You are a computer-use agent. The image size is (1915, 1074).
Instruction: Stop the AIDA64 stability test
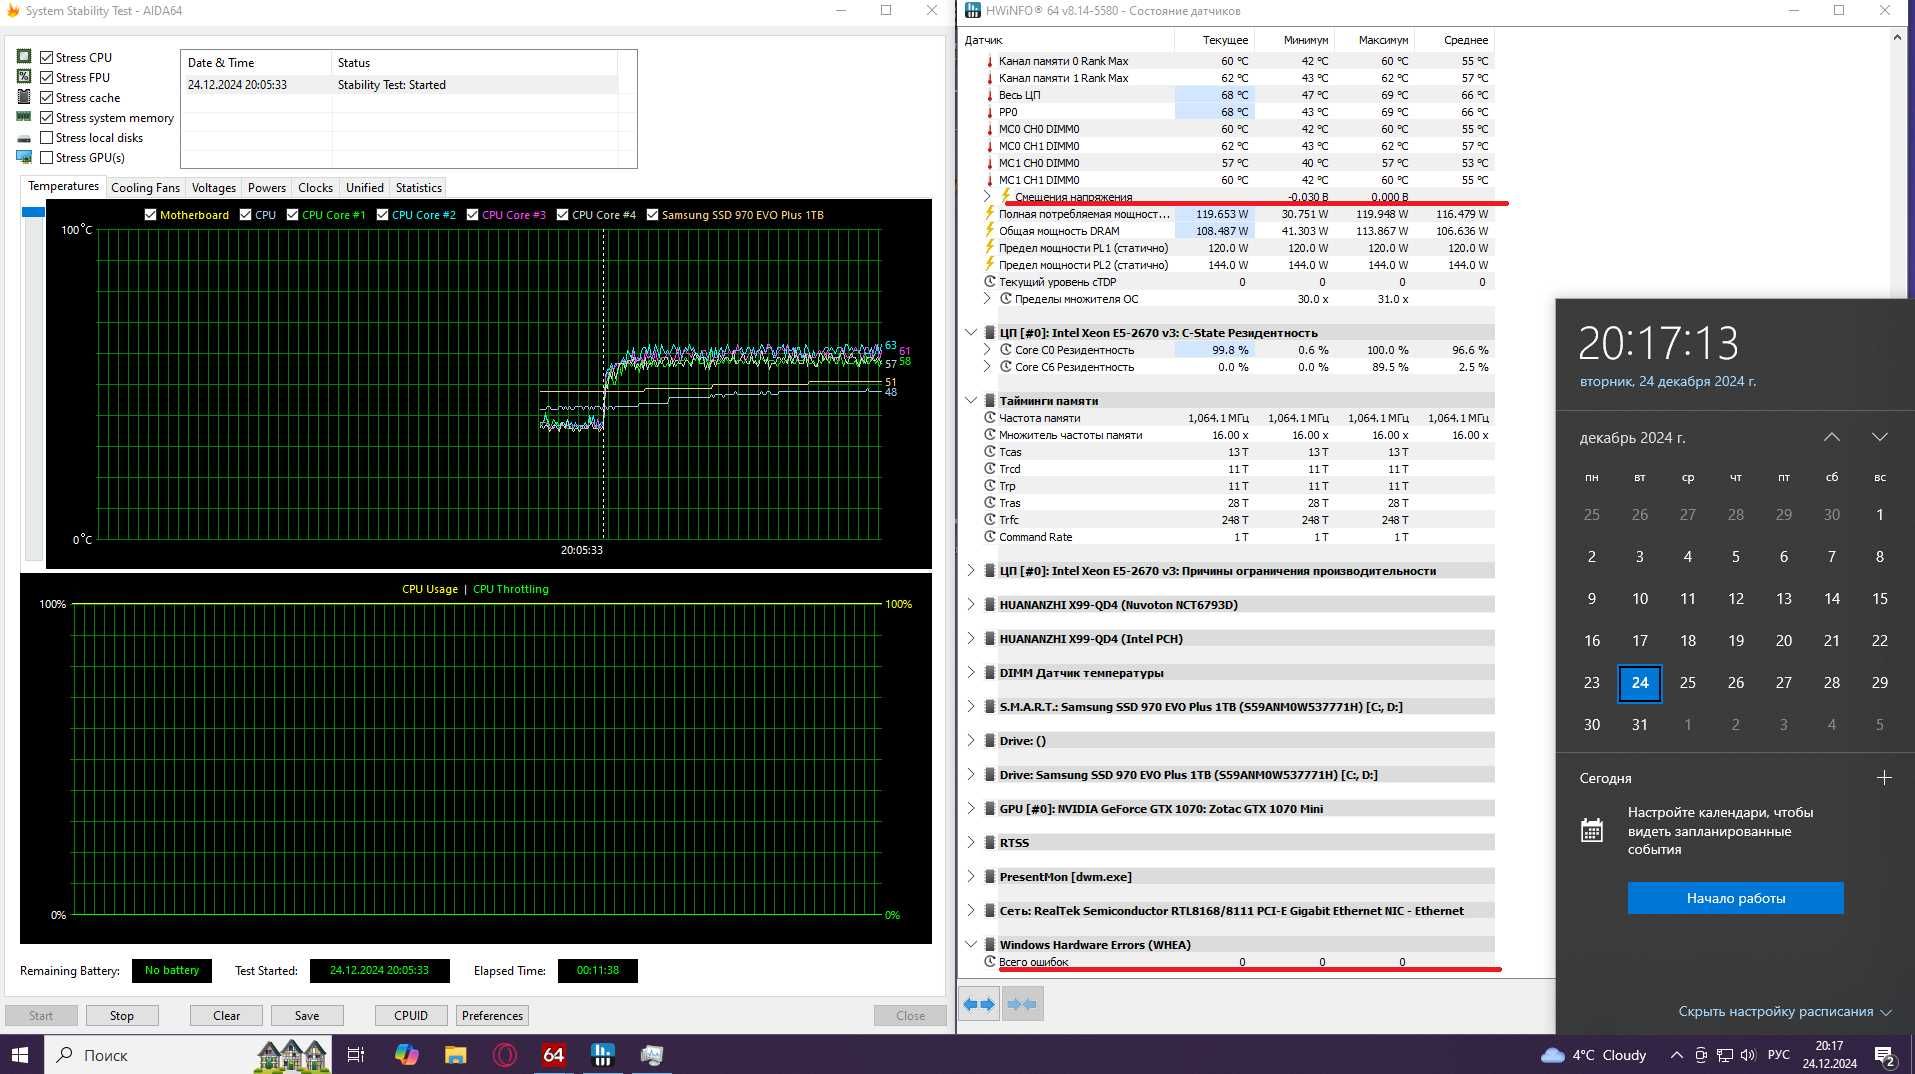(122, 1015)
